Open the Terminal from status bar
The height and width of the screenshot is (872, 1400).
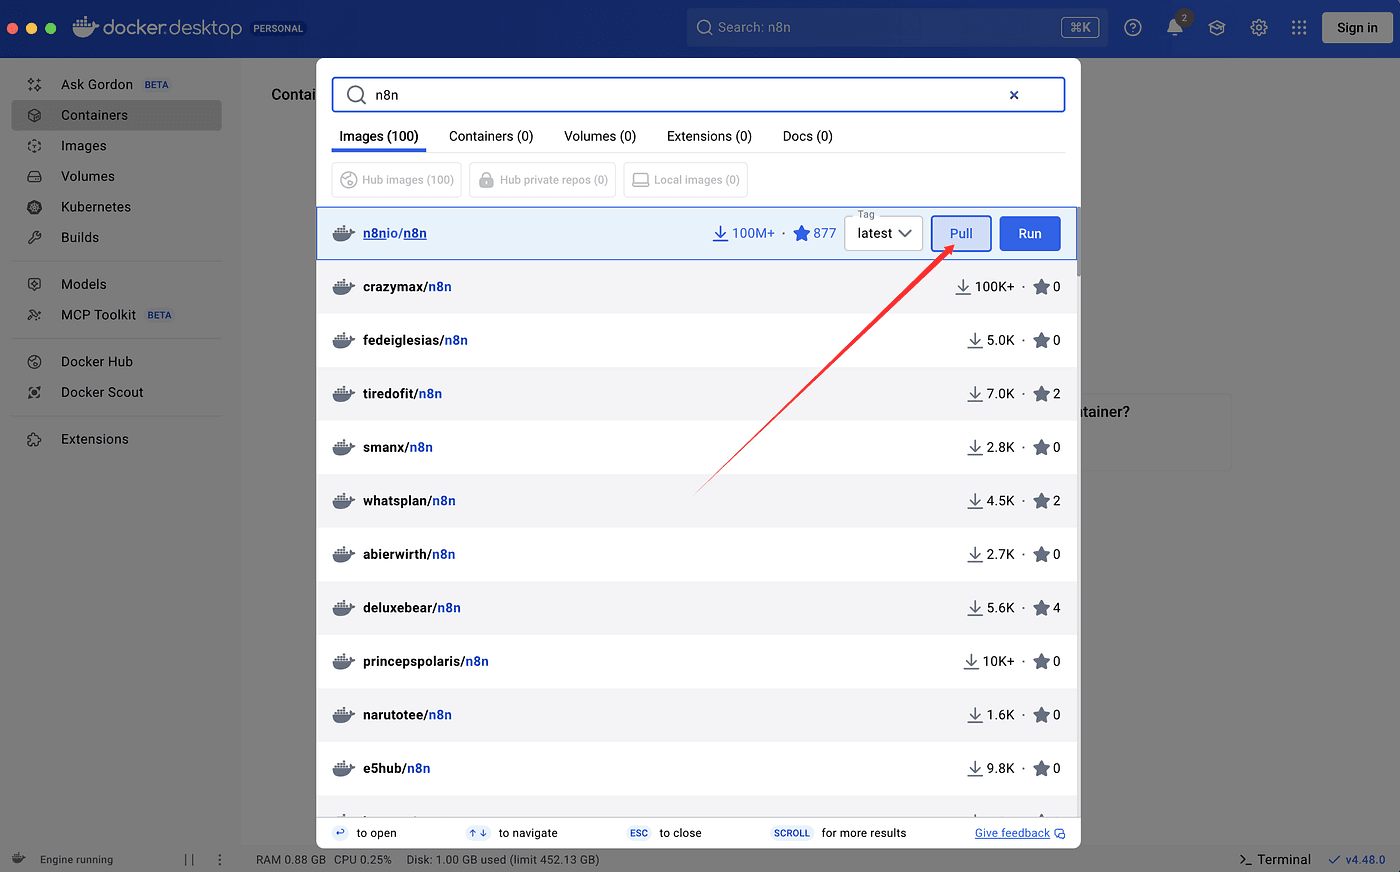click(x=1275, y=859)
